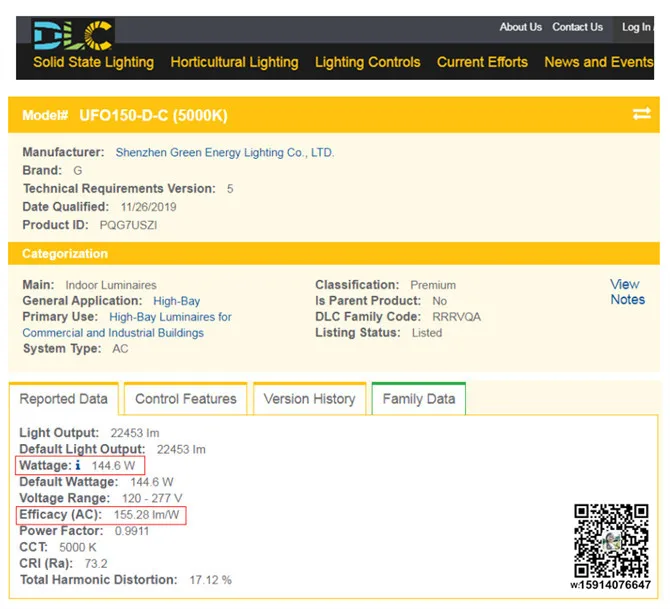Open the Family Data tab
670x609 pixels.
point(418,399)
